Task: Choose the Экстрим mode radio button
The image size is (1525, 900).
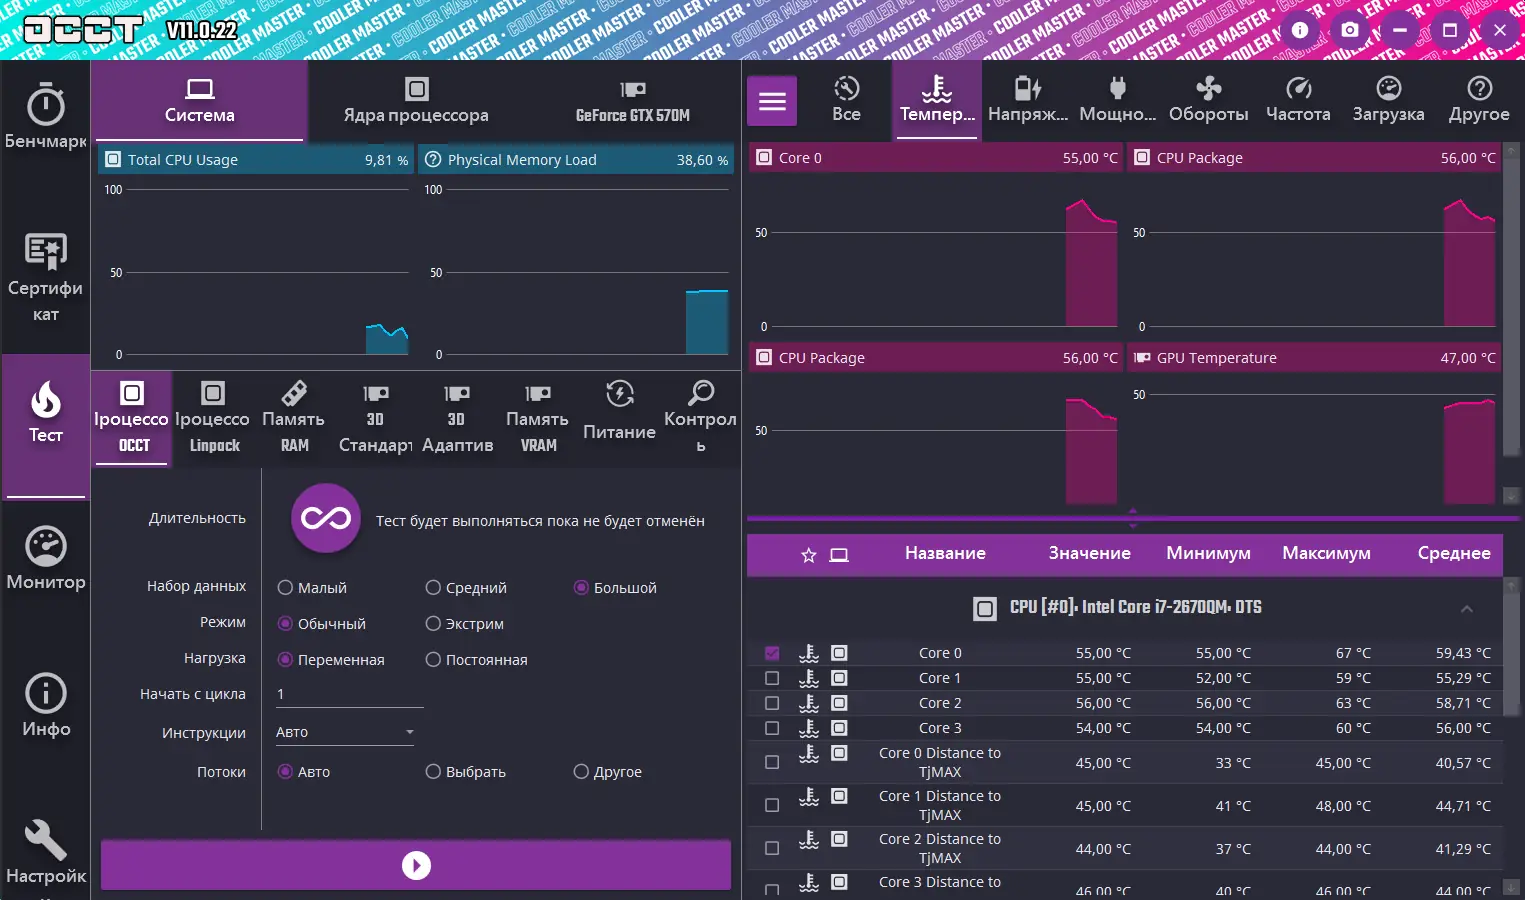Action: pos(433,624)
